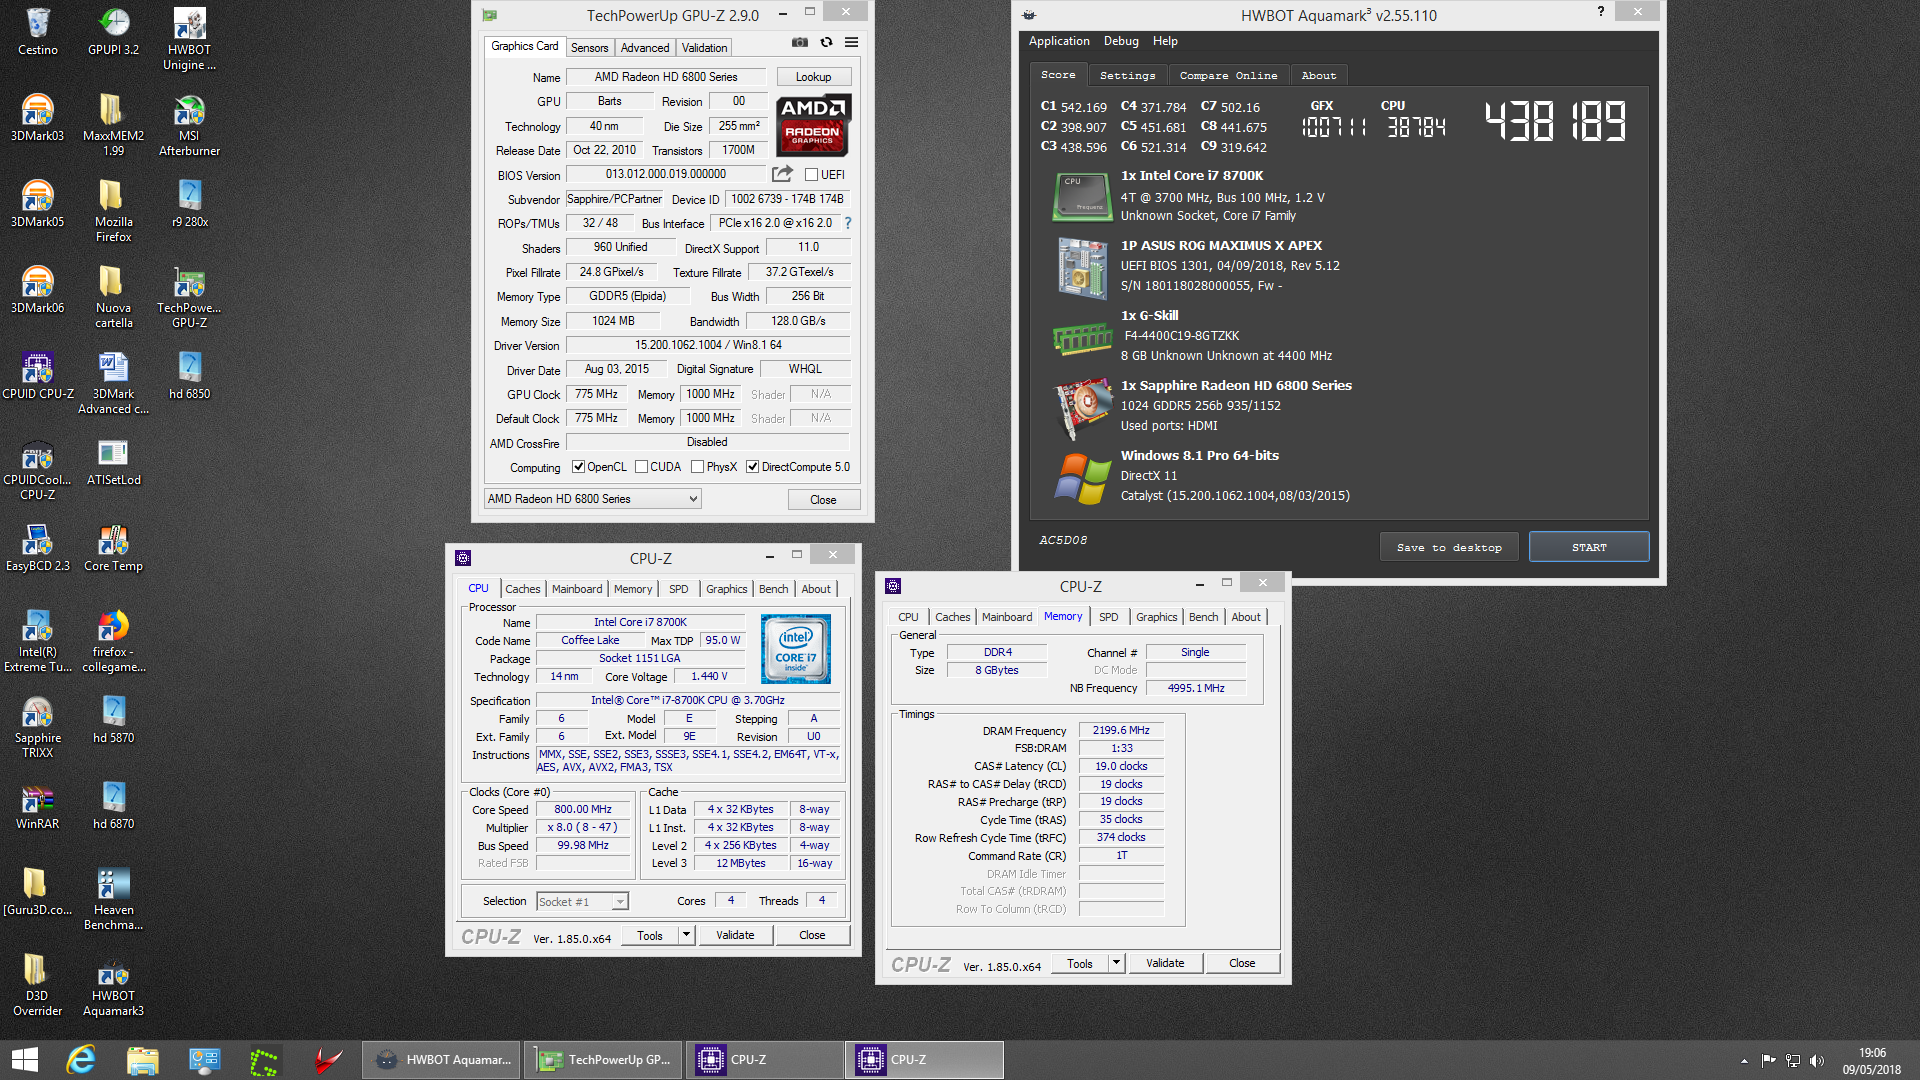Open WinRAR desktop shortcut
Viewport: 1920px width, 1080px height.
click(x=37, y=806)
